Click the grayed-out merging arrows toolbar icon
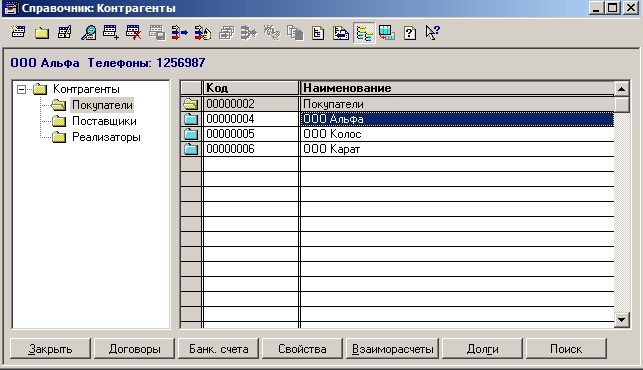Screen dimensions: 643x370 249,32
